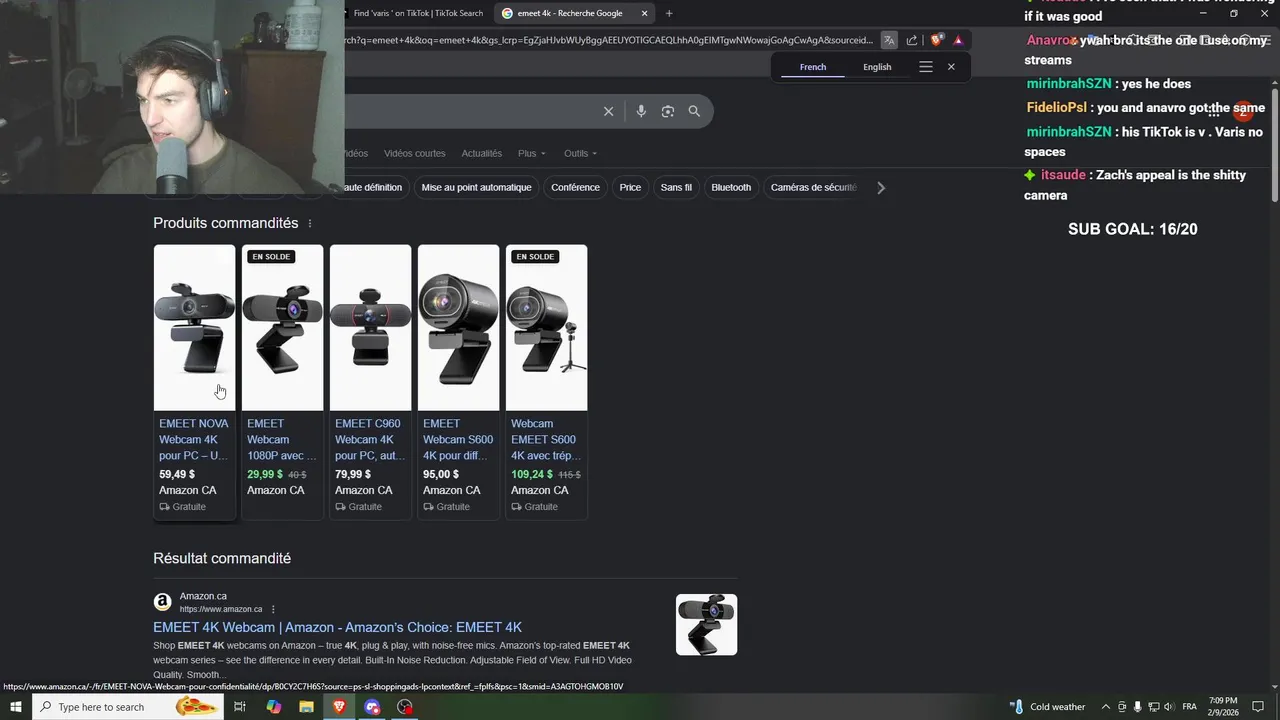The height and width of the screenshot is (720, 1280).
Task: Click the EMEET C960 Webcam 4K link
Action: [x=370, y=439]
